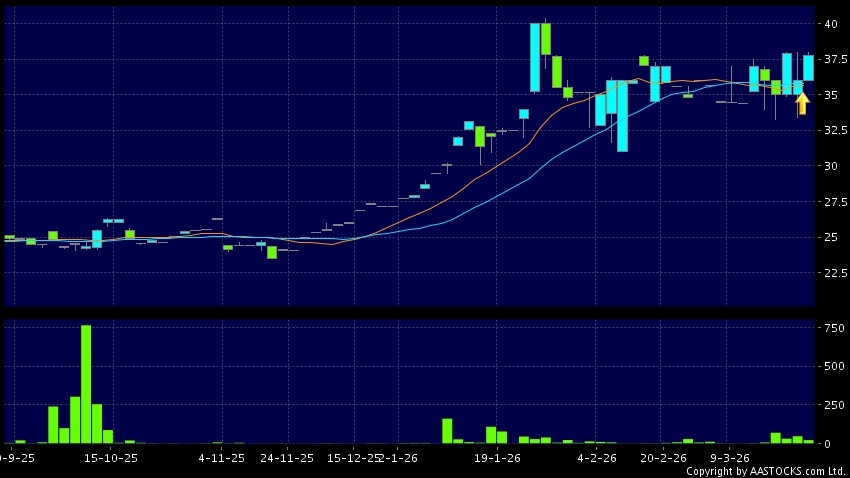
Task: Click the 27.5 price axis label
Action: click(x=827, y=202)
